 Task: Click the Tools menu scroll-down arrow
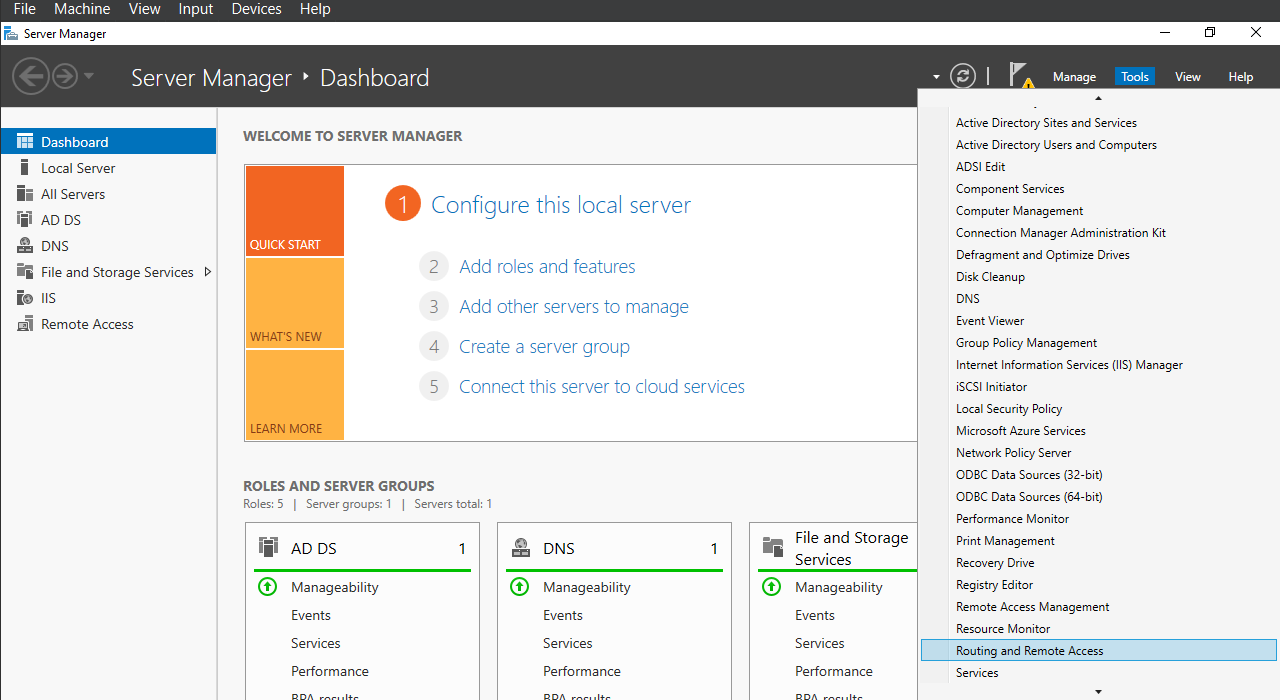point(1098,692)
